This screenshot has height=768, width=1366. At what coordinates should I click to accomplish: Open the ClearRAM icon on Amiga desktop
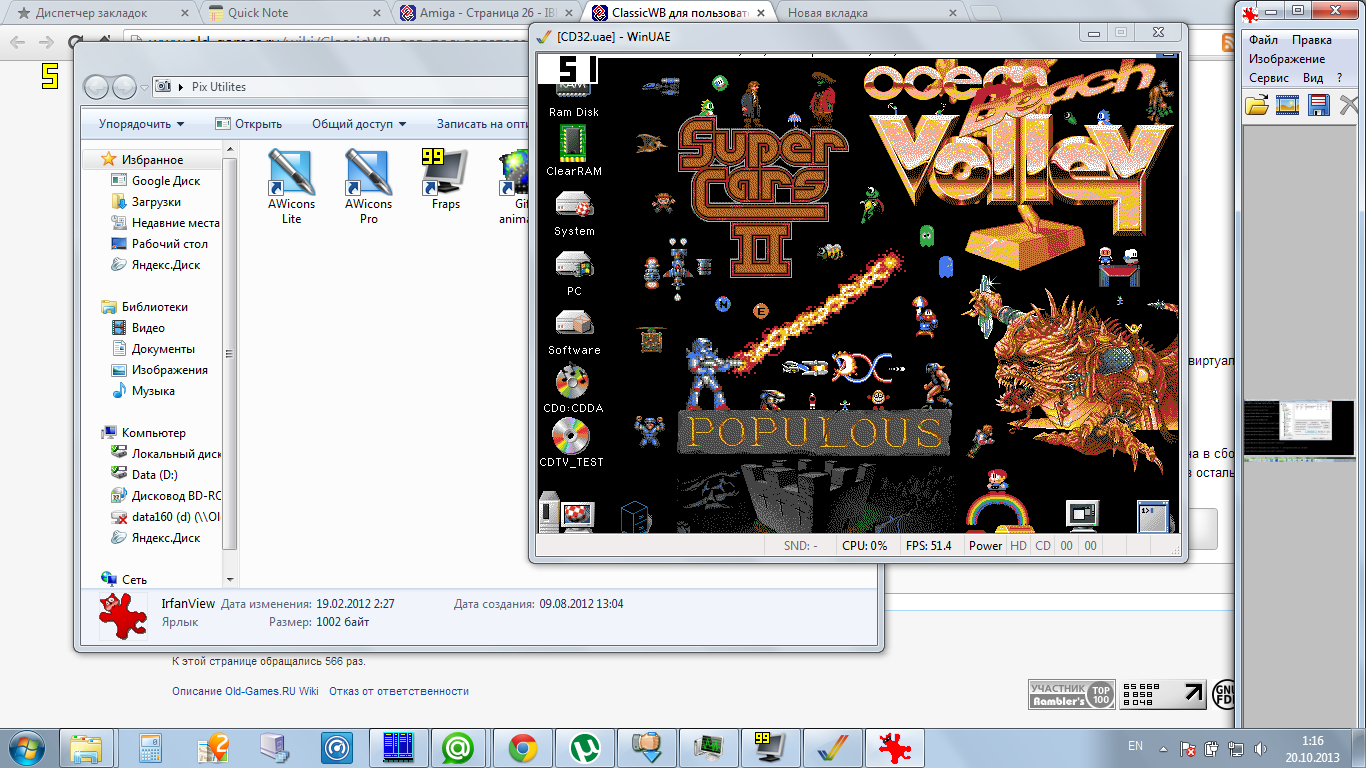coord(574,153)
